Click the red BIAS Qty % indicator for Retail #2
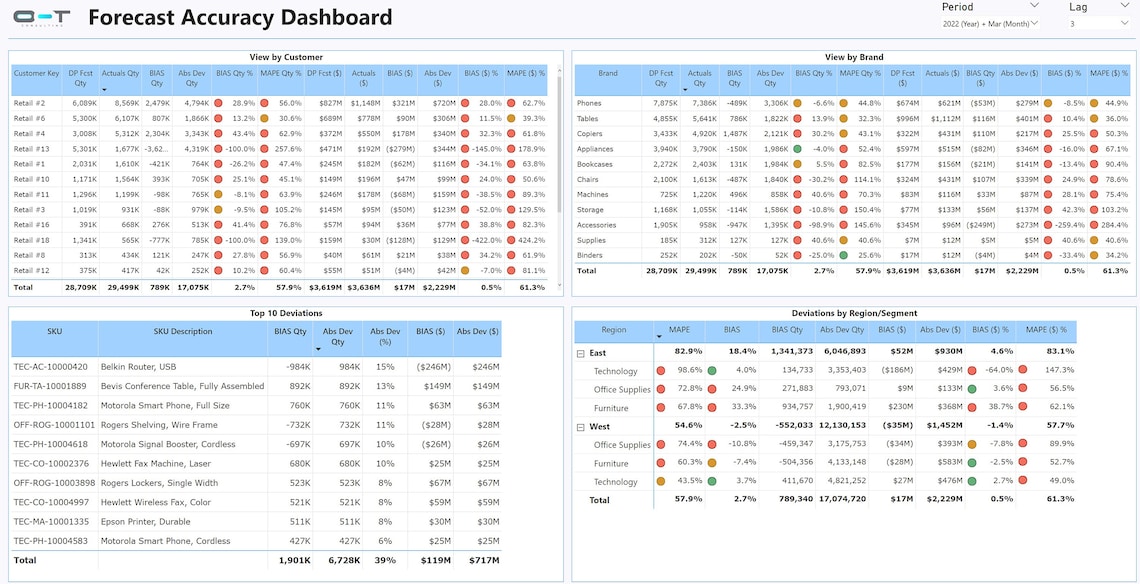1140x584 pixels. [220, 103]
